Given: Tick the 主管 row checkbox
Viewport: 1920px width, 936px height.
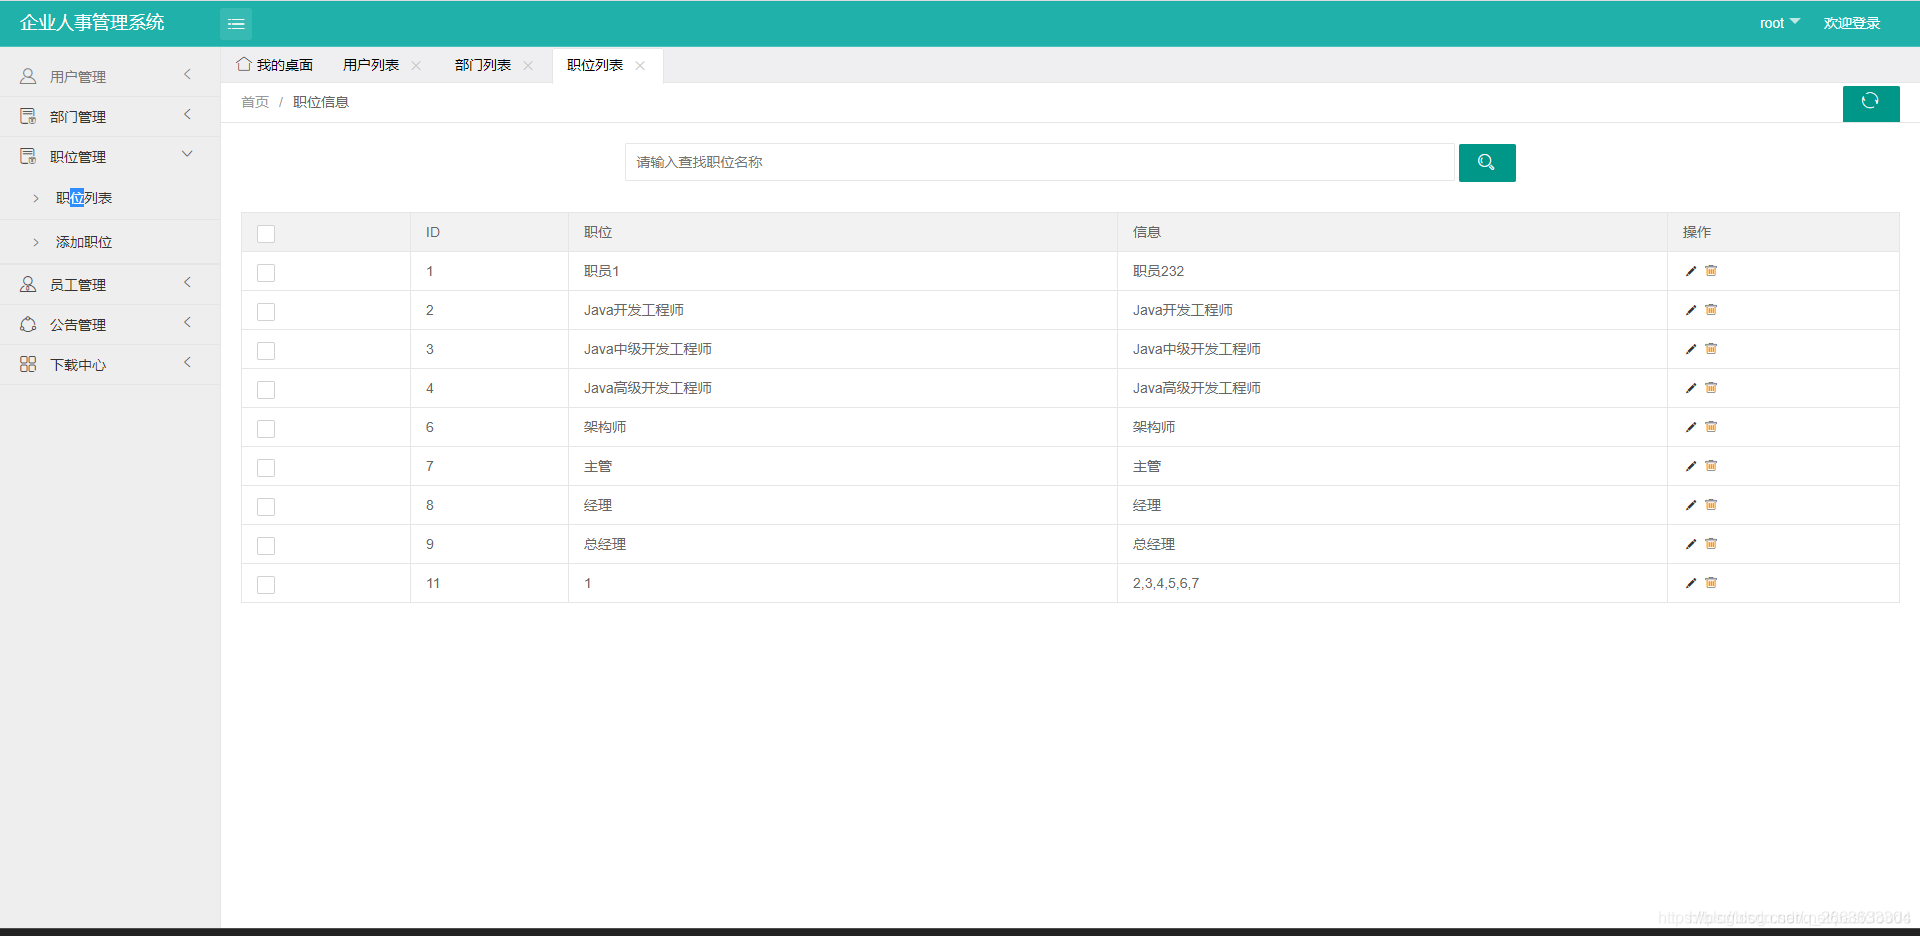Looking at the screenshot, I should [x=266, y=468].
